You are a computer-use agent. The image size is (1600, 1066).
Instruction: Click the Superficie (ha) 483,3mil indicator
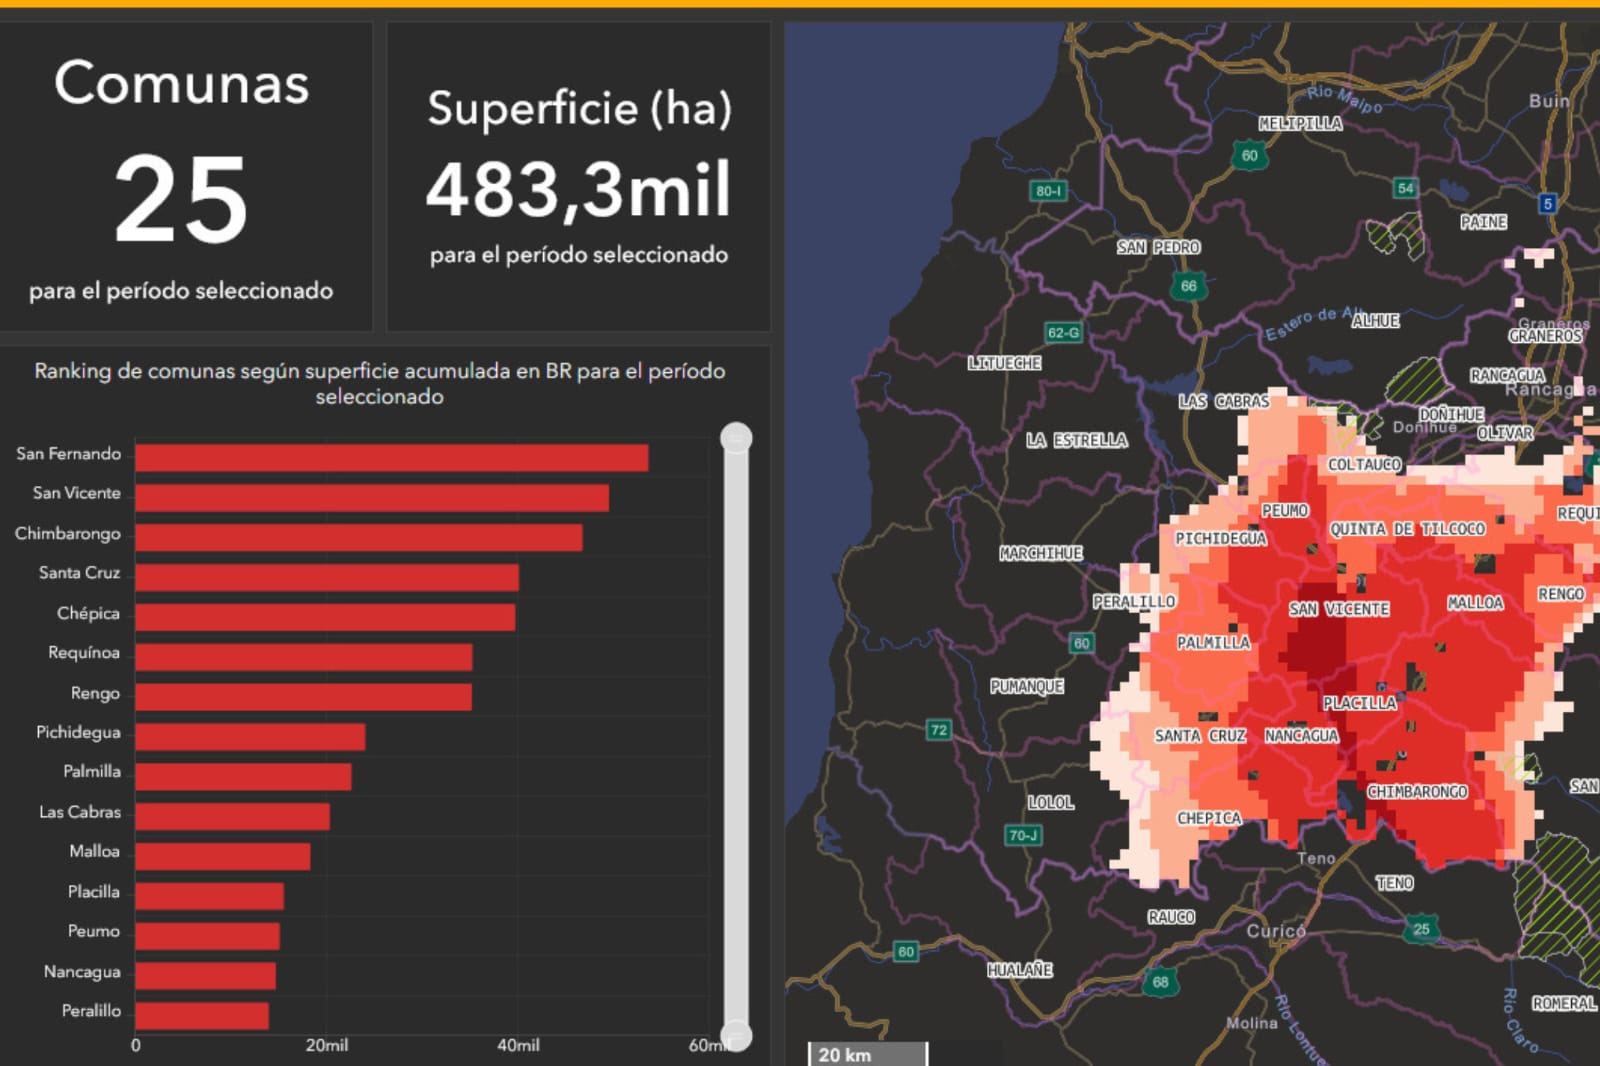578,178
